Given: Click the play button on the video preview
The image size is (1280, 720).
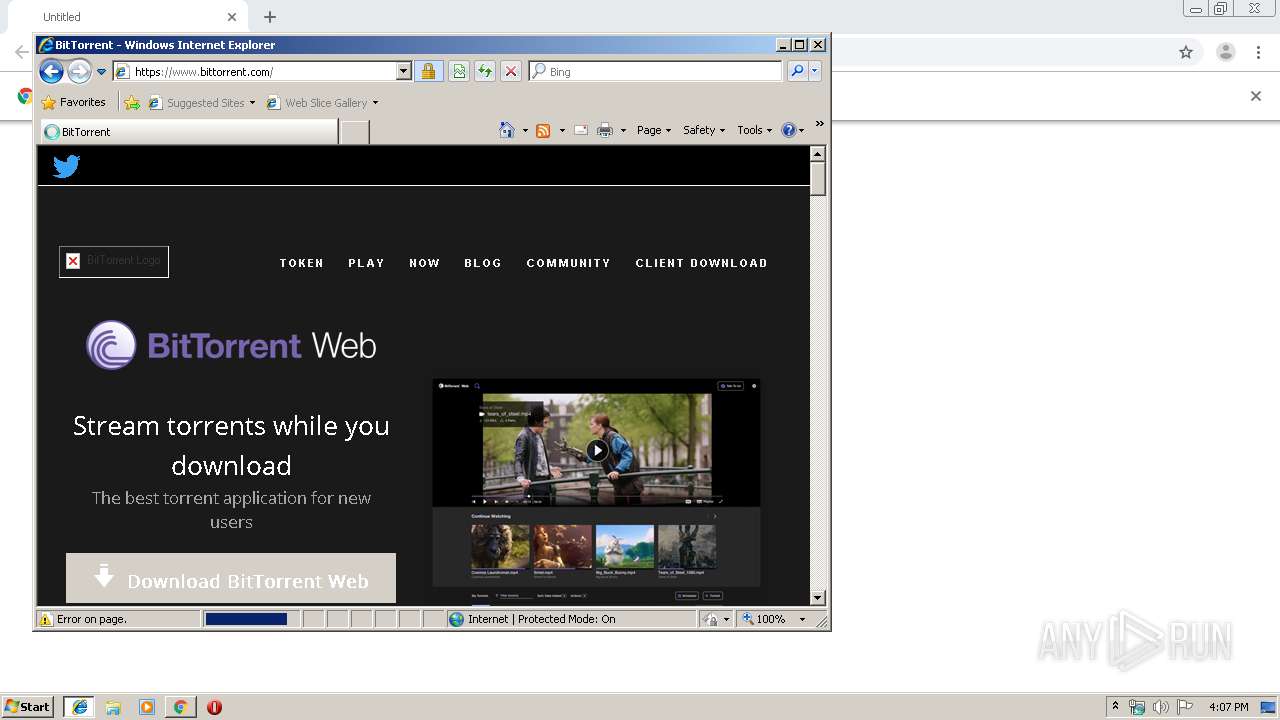Looking at the screenshot, I should click(597, 450).
